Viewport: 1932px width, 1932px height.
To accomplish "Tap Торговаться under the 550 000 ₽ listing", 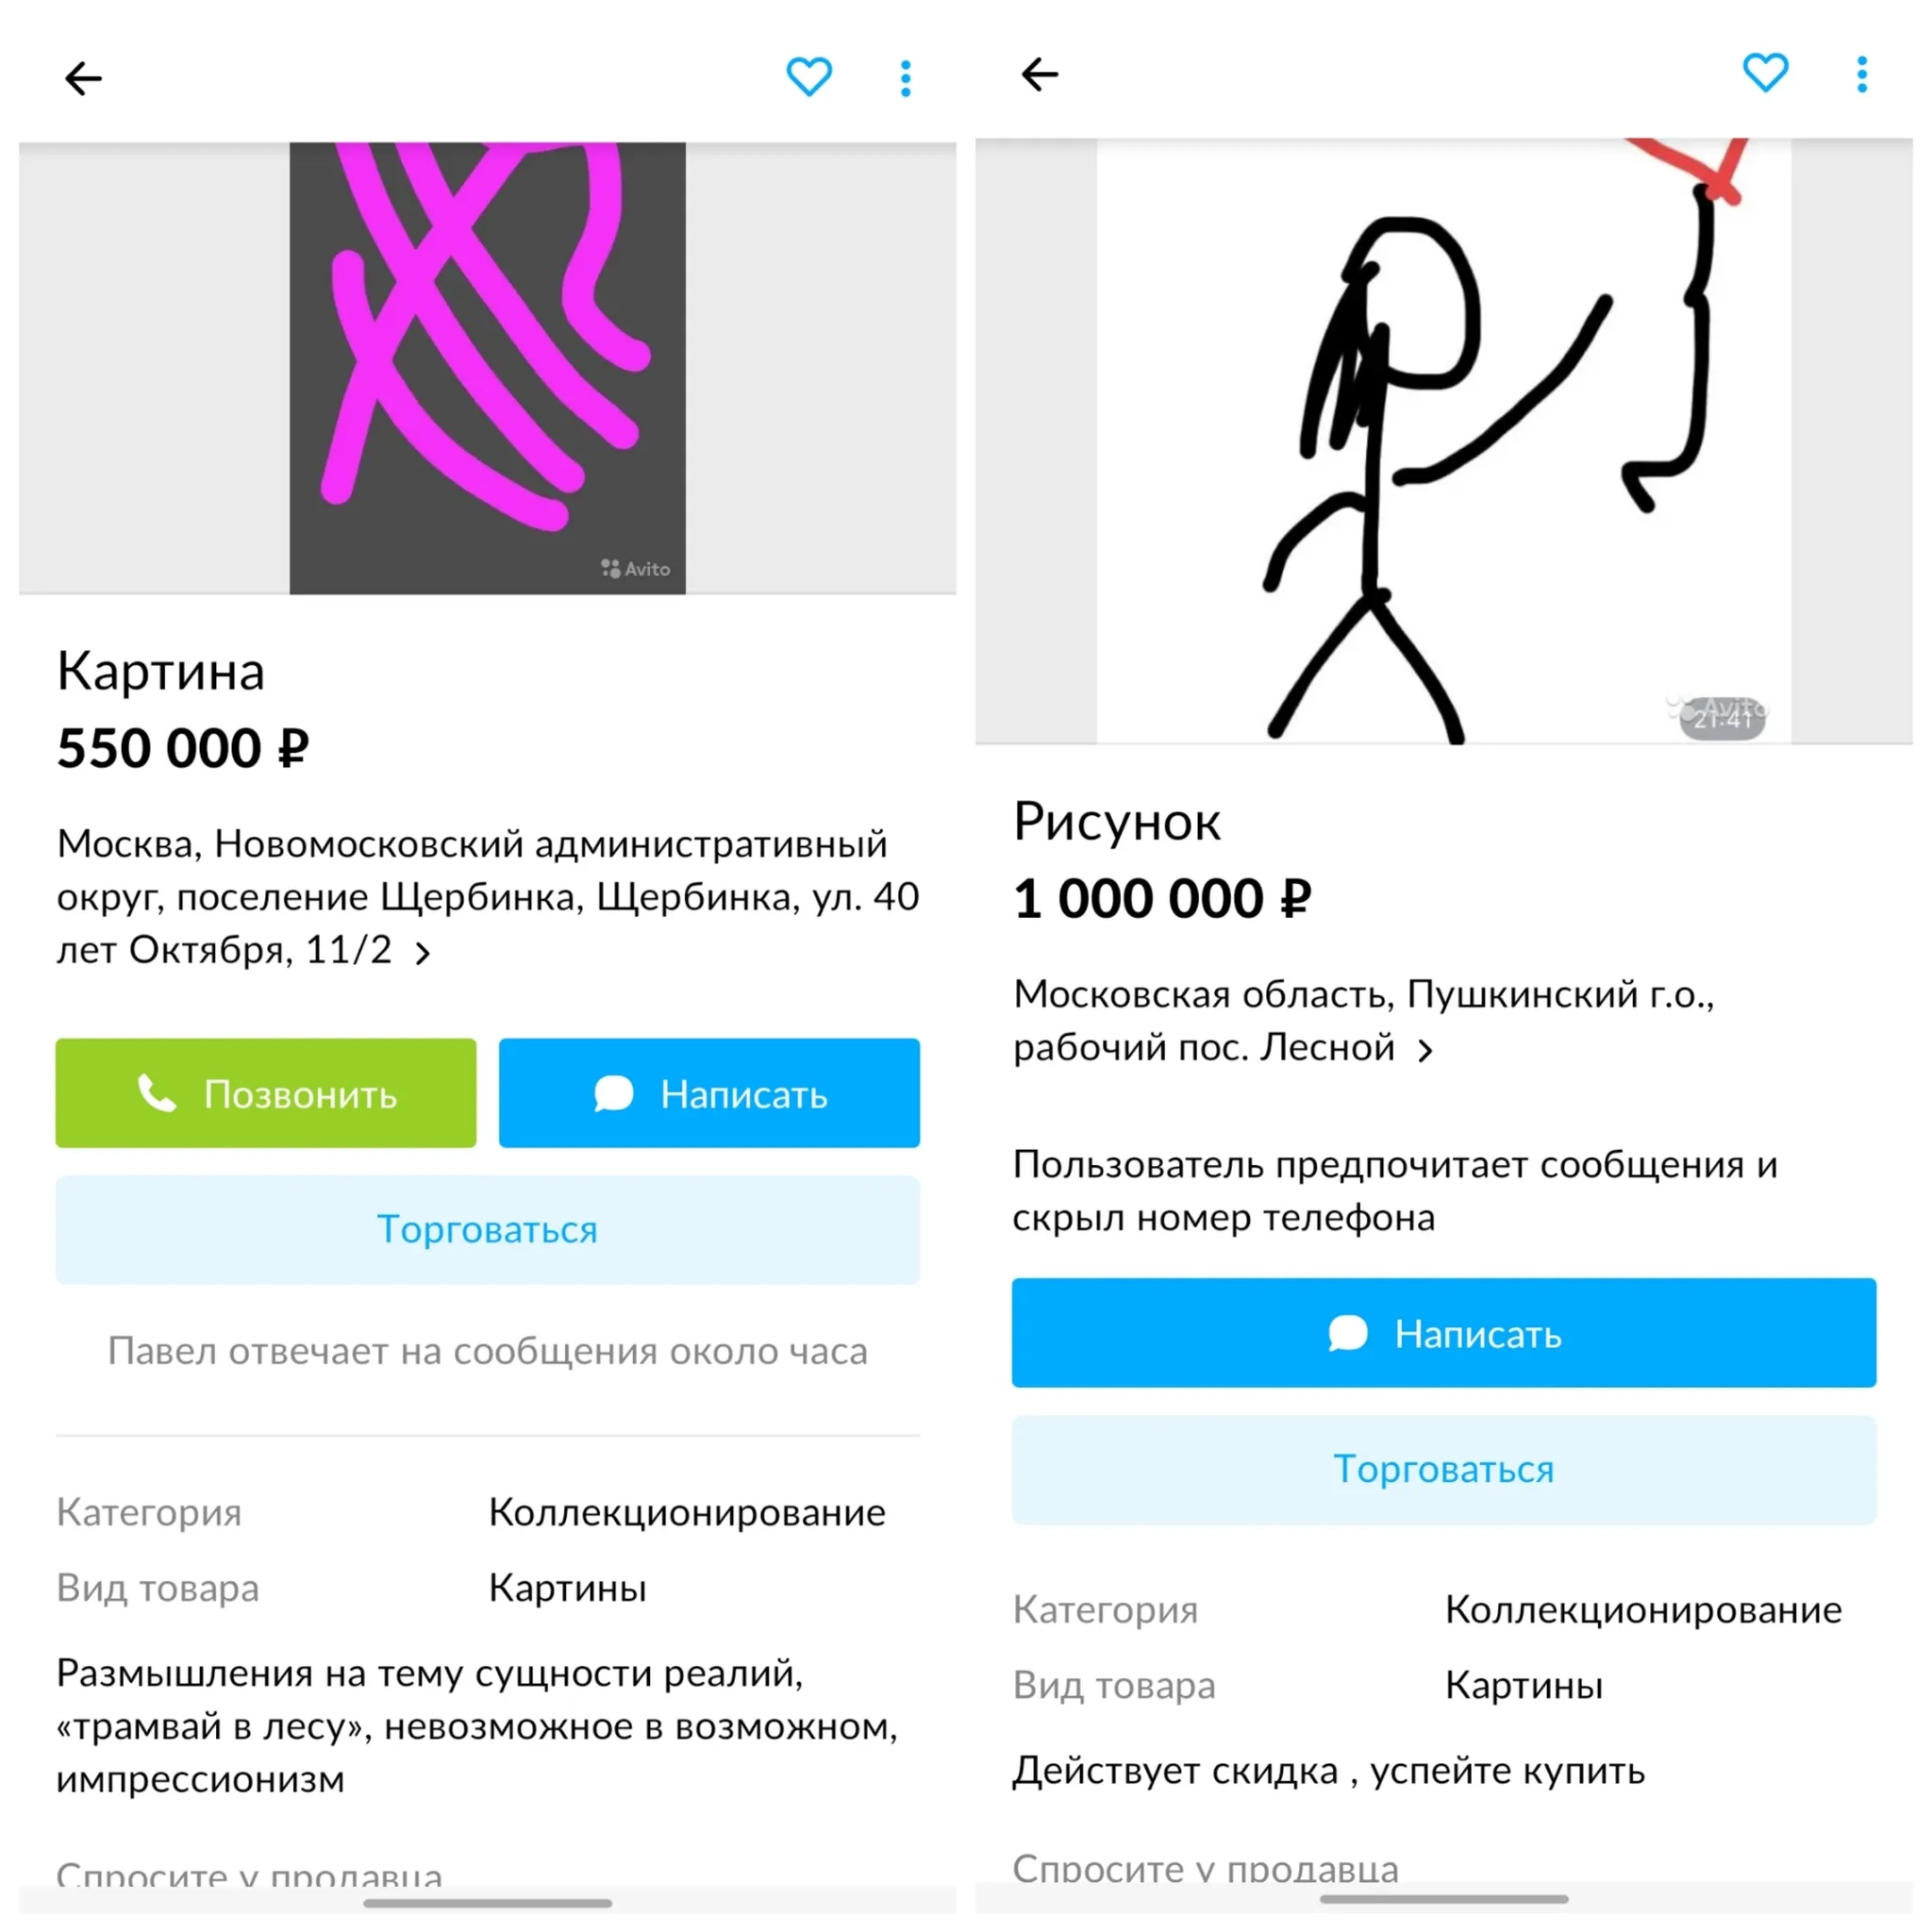I will tap(488, 1230).
